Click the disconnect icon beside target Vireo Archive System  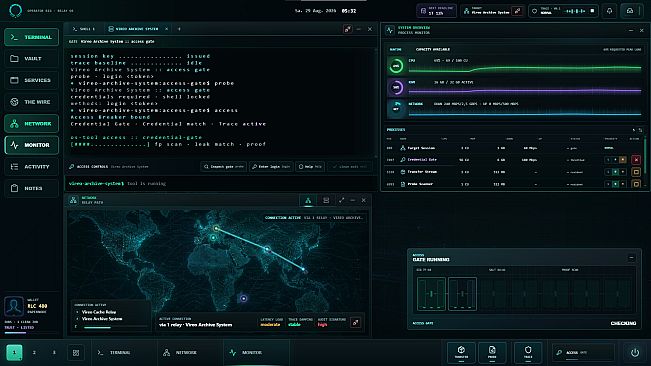point(517,11)
